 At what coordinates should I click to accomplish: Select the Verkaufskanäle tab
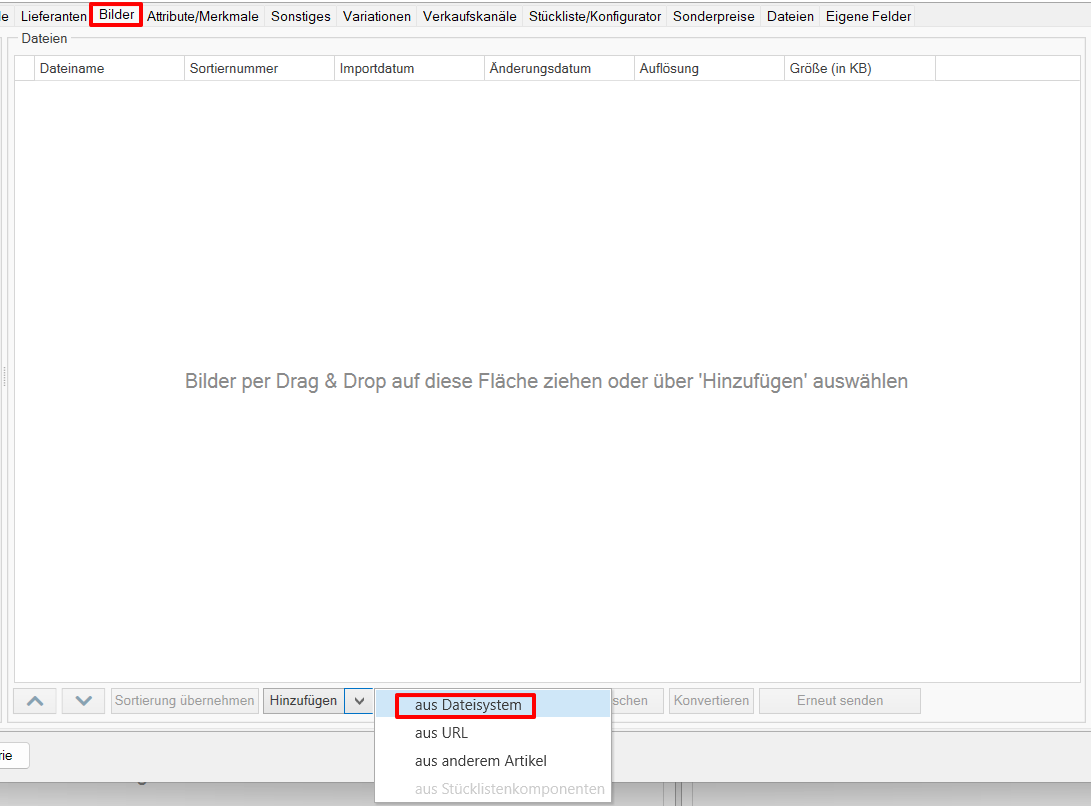470,16
